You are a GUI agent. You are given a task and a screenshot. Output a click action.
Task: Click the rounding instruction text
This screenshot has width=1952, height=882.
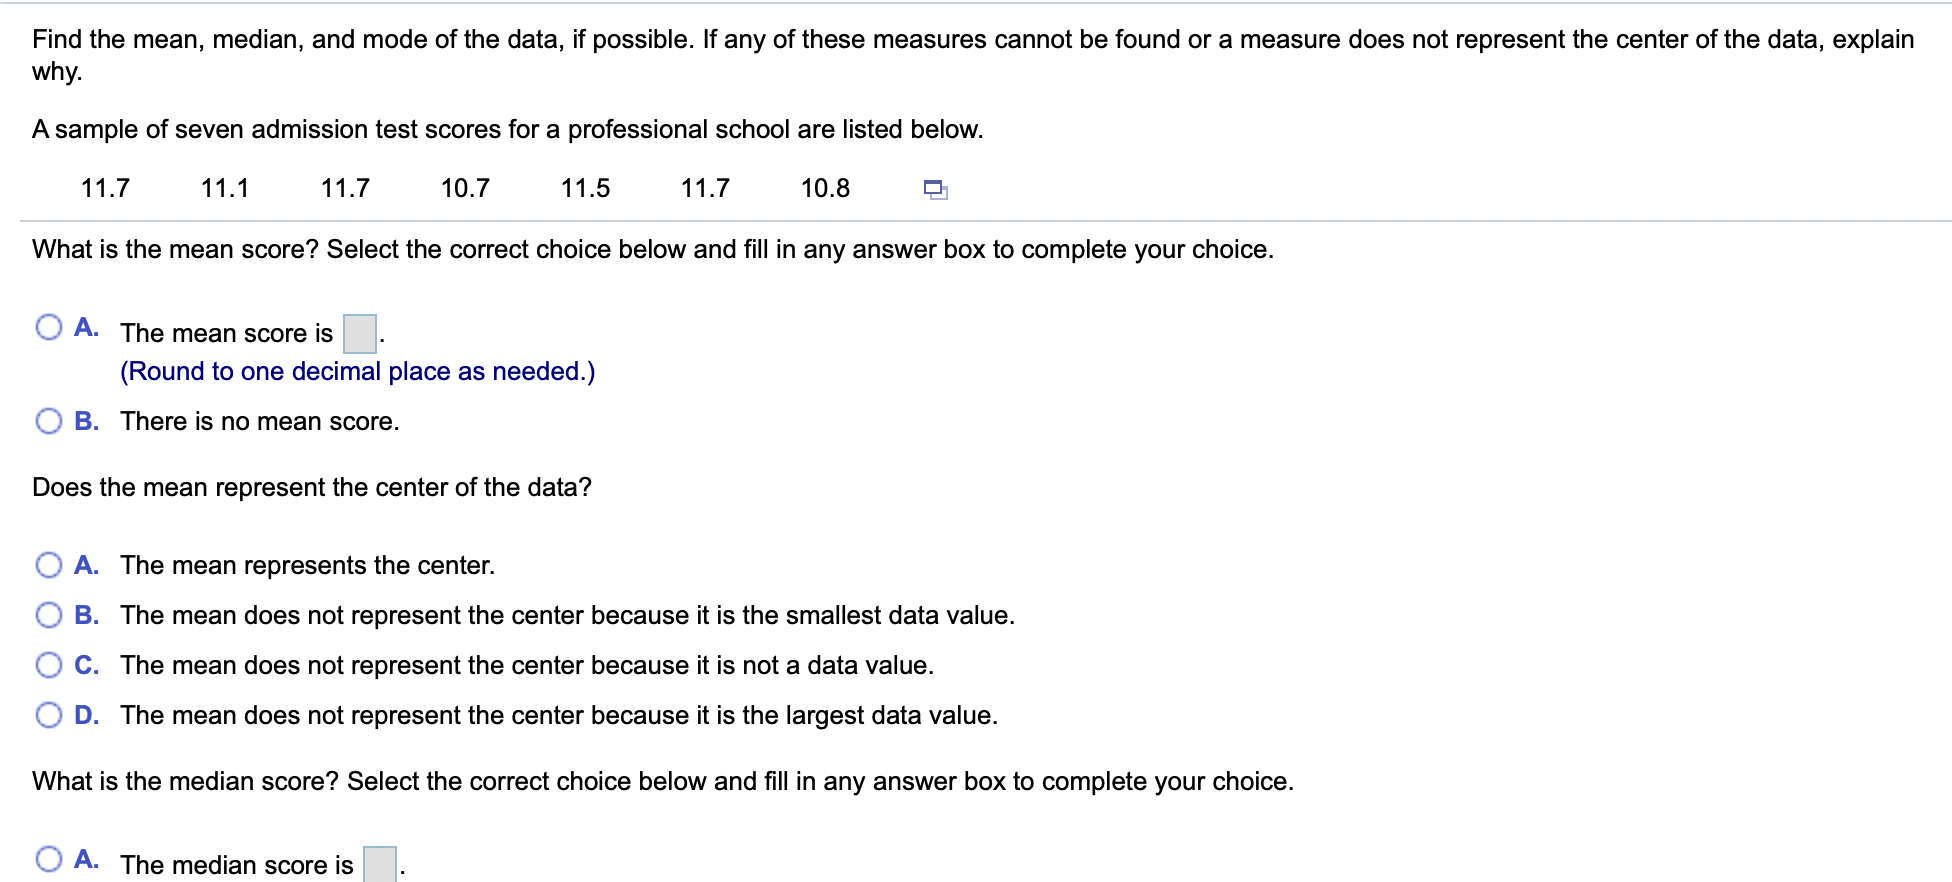pyautogui.click(x=357, y=371)
